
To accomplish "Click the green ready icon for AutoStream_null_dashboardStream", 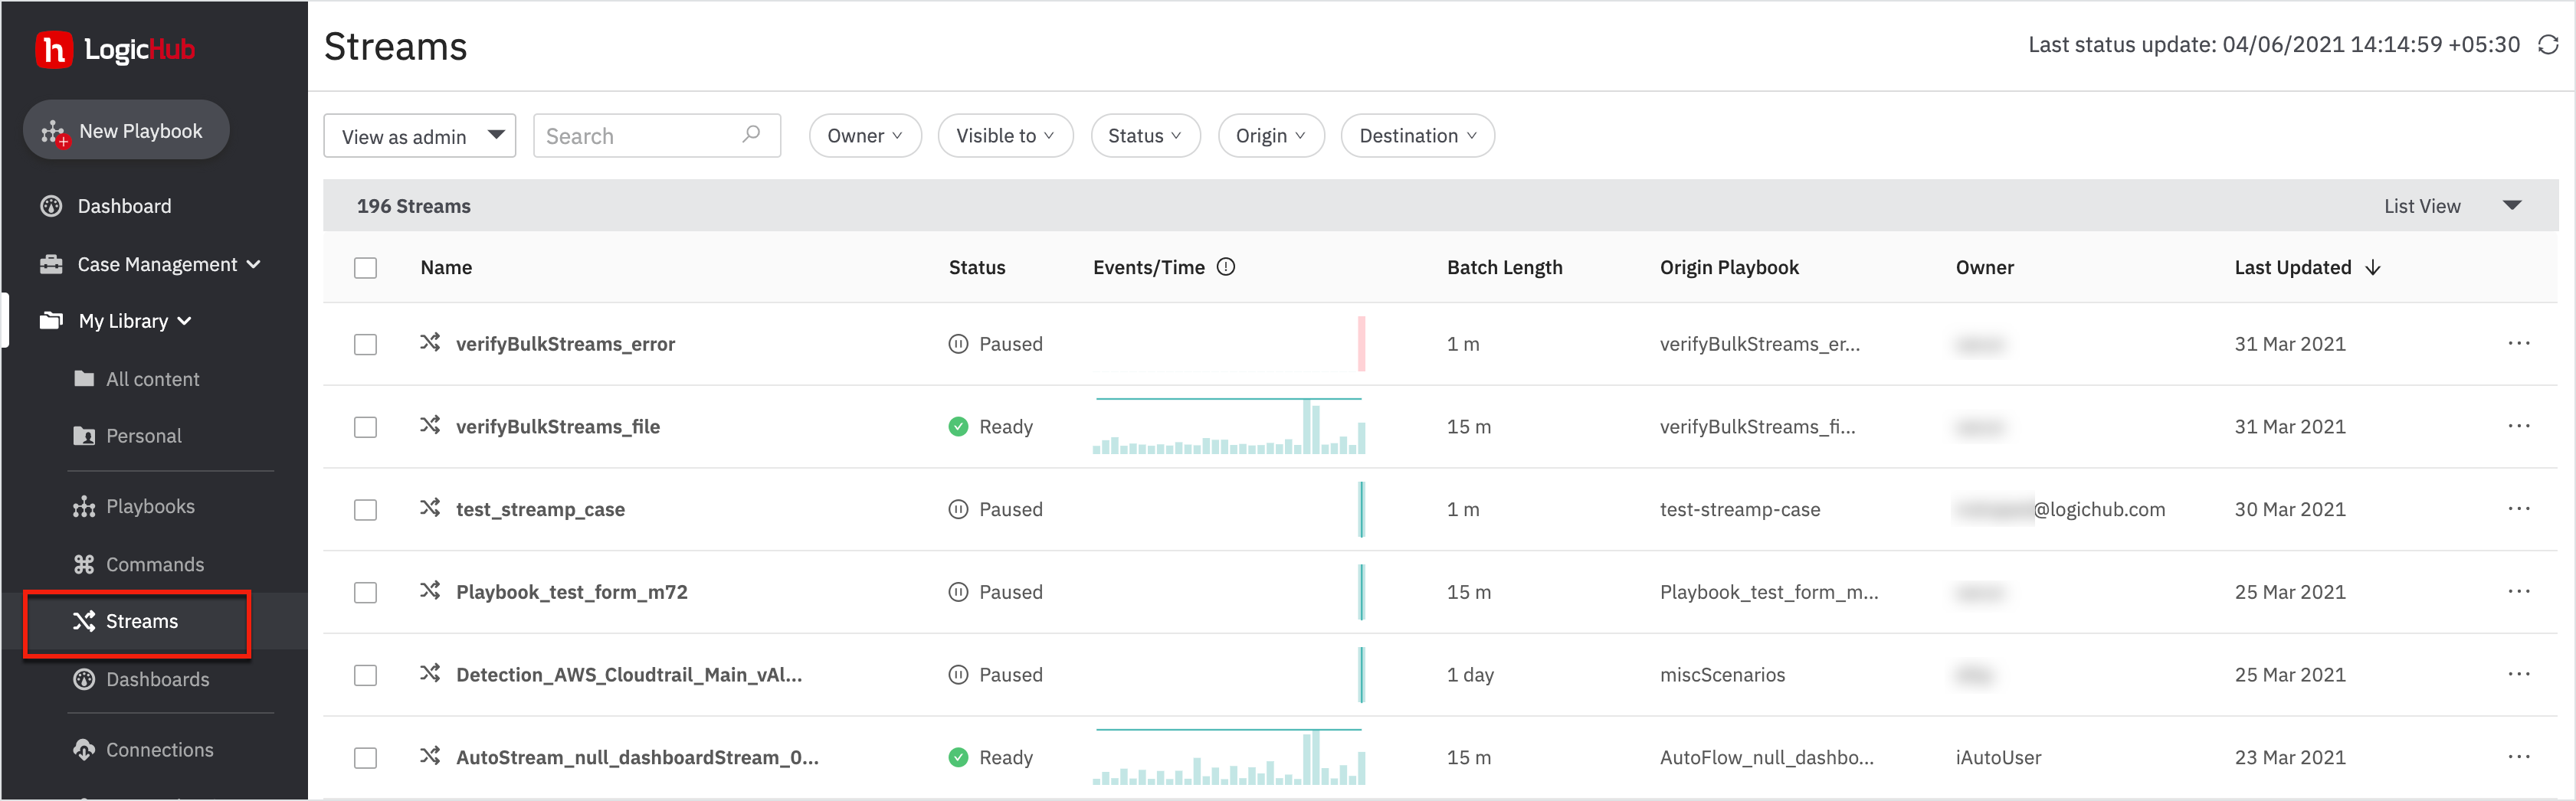I will 958,757.
